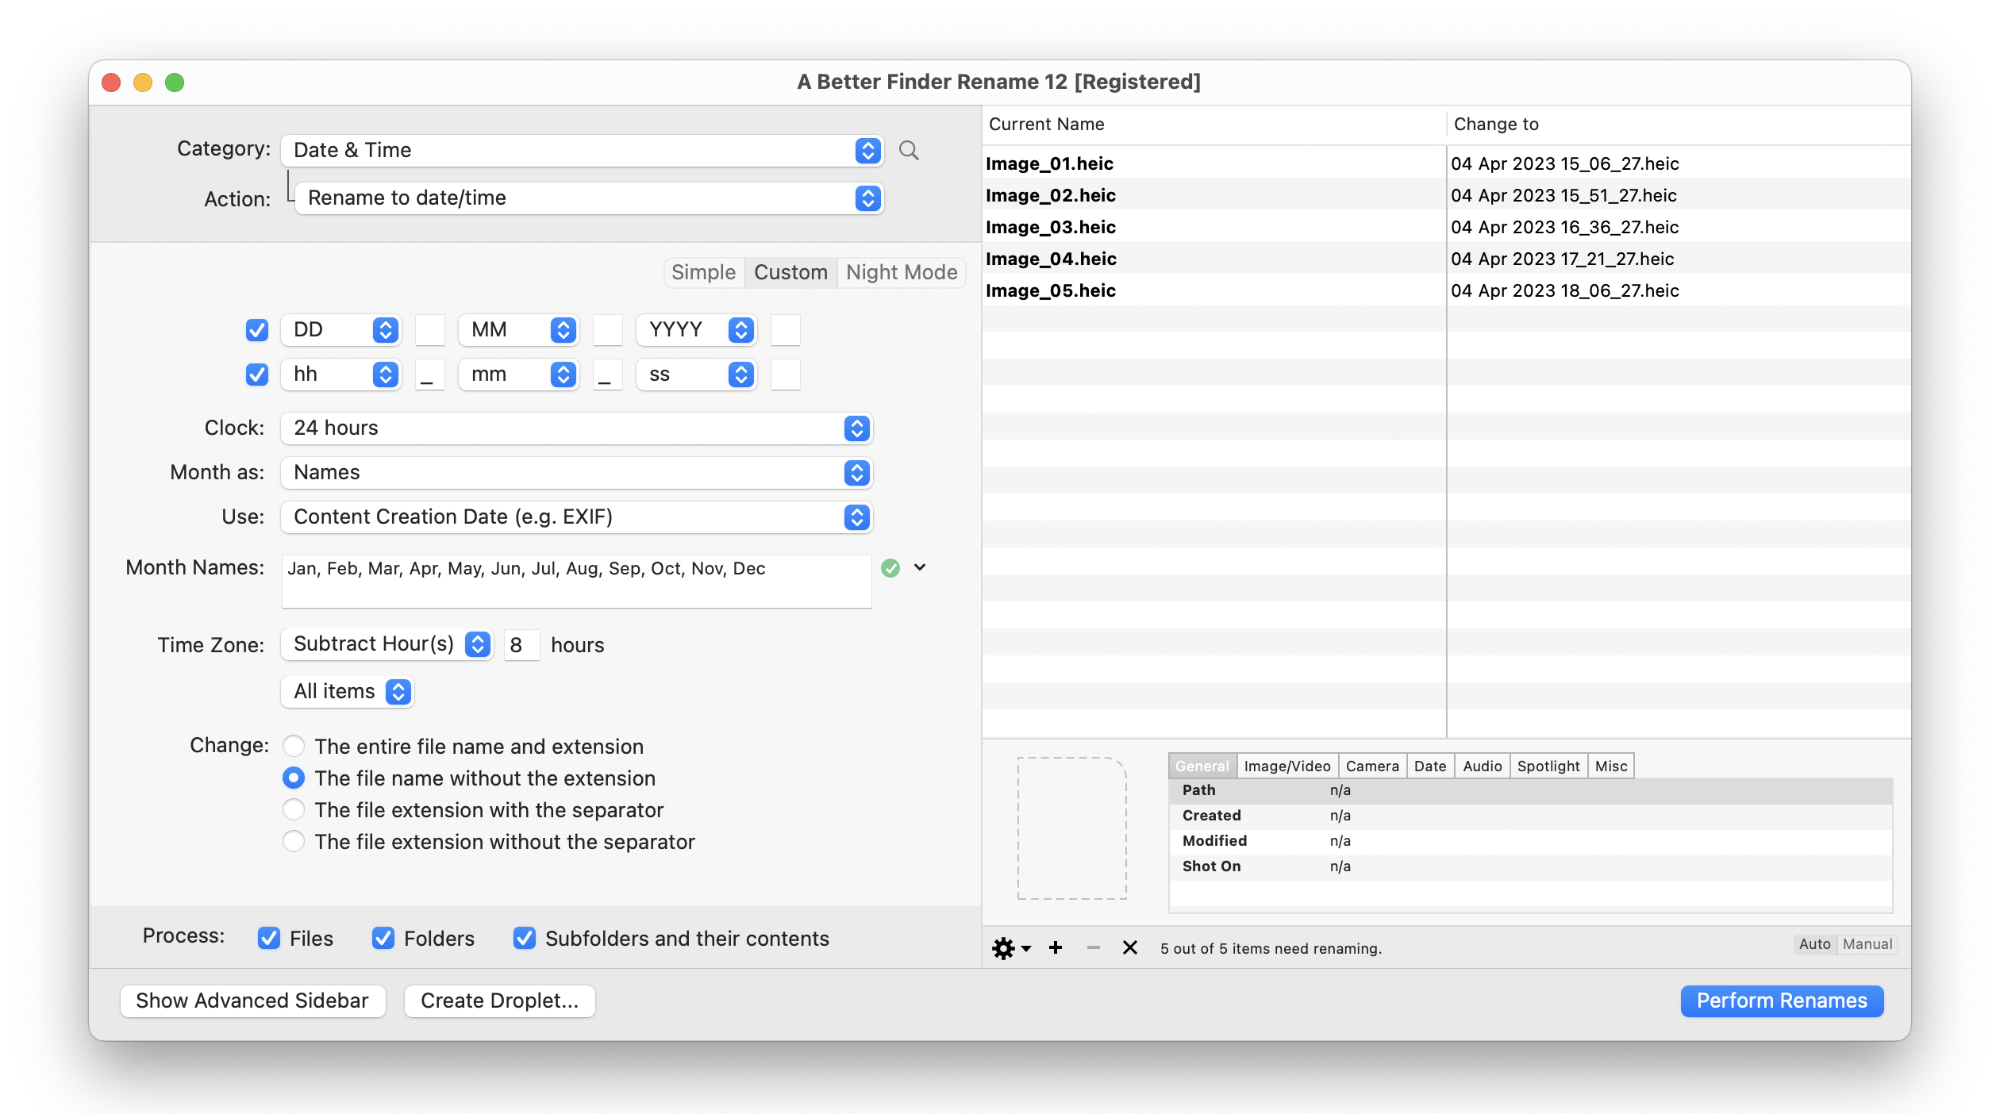Click the green checkmark by Month Names
Screen dimensions: 2000x1114
coord(890,568)
